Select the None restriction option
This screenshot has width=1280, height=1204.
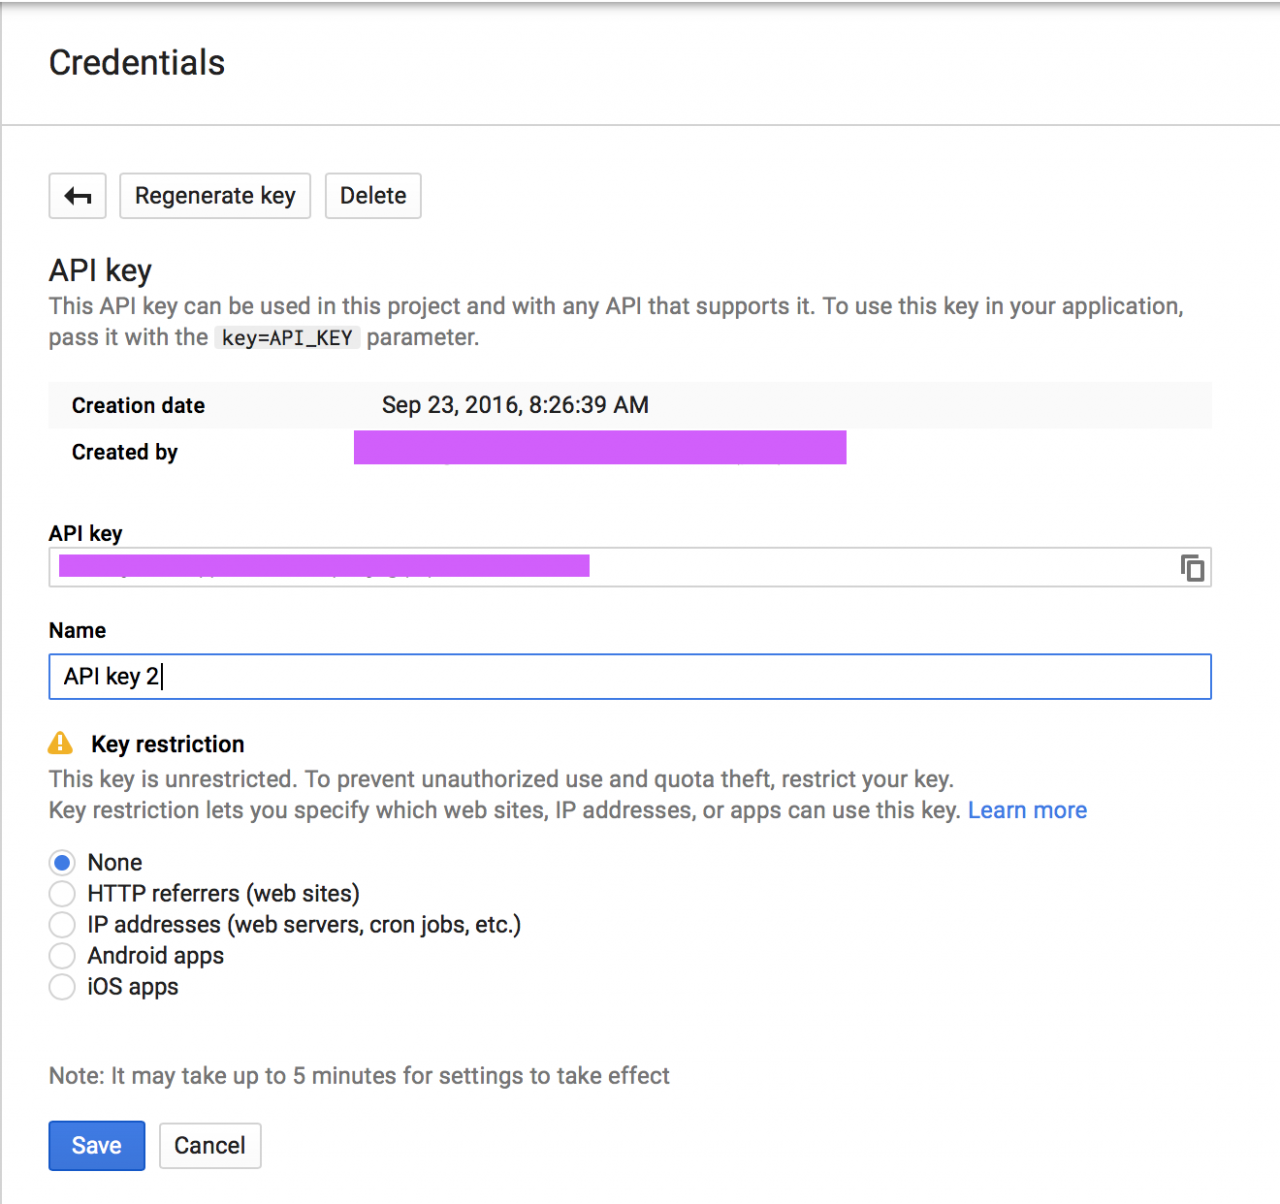pos(62,862)
